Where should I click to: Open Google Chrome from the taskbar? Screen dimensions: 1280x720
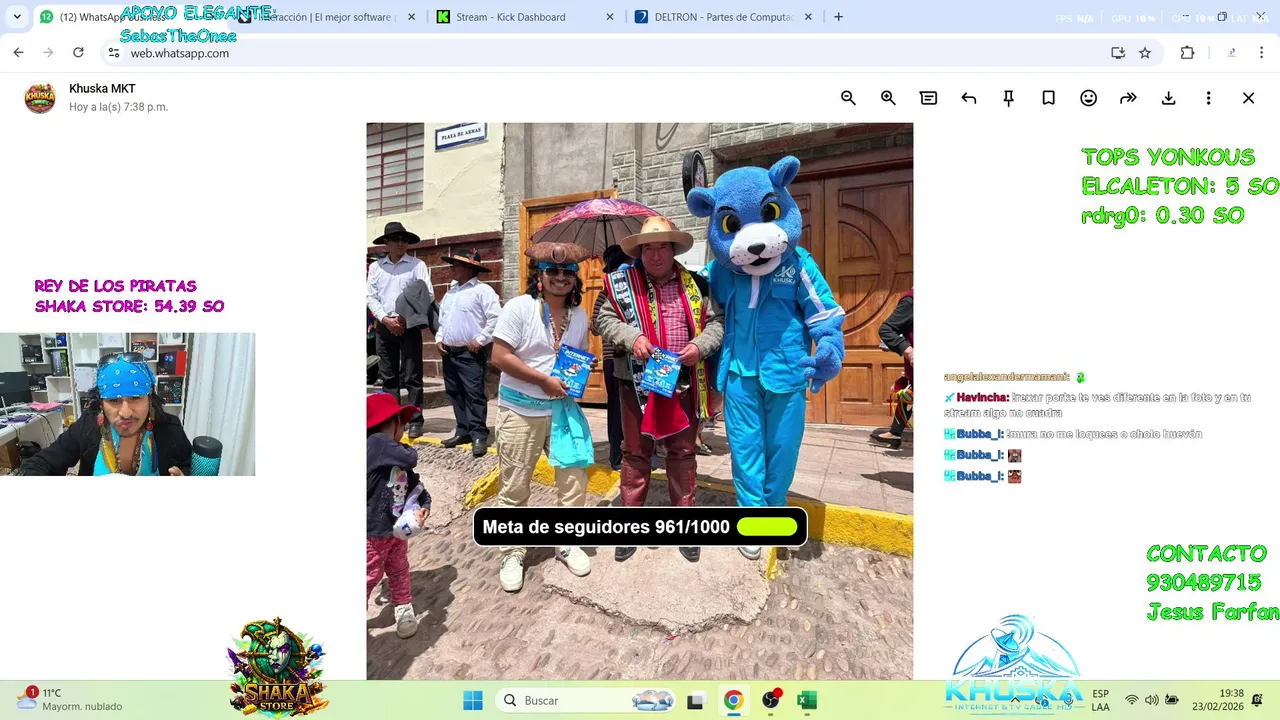pos(733,700)
